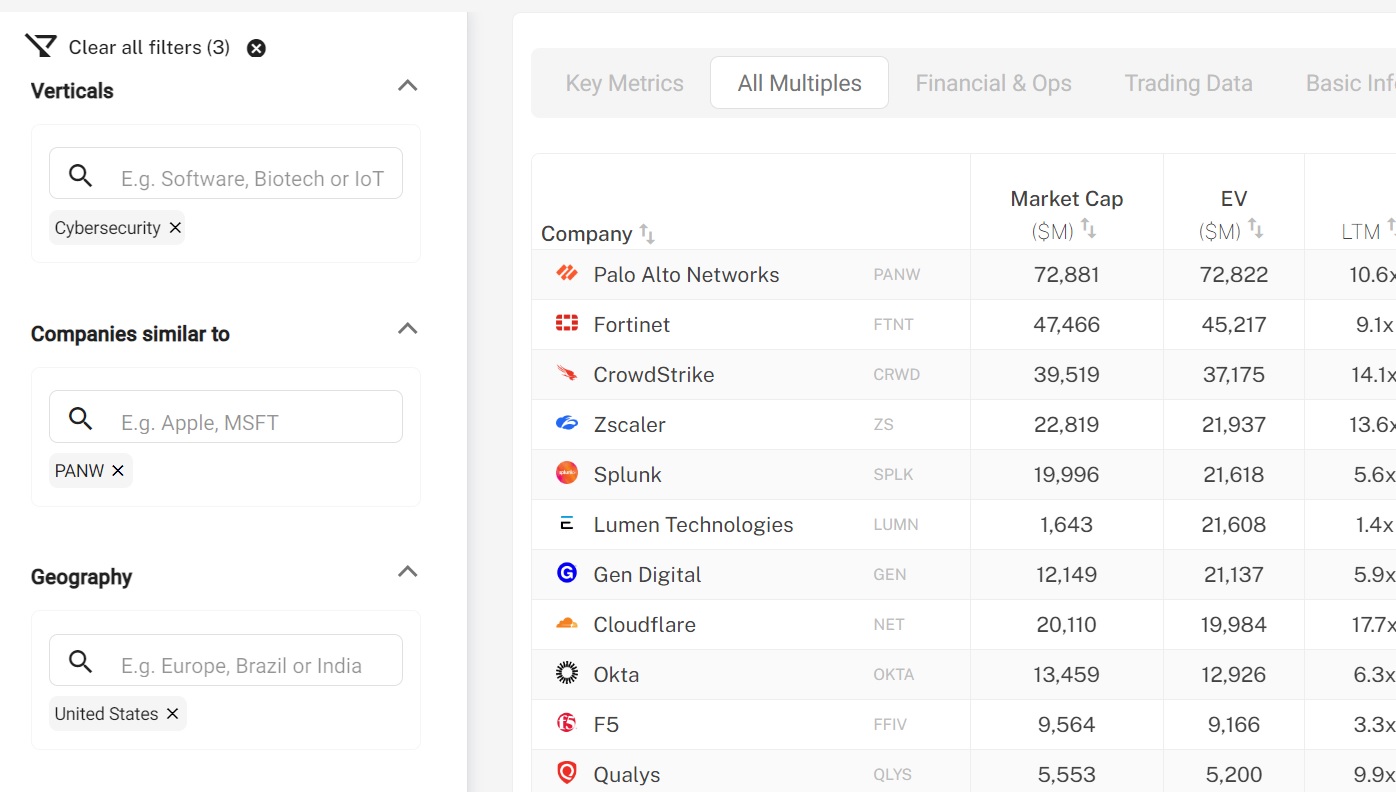This screenshot has height=792, width=1396.
Task: Click the Geography search magnifier icon
Action: [80, 661]
